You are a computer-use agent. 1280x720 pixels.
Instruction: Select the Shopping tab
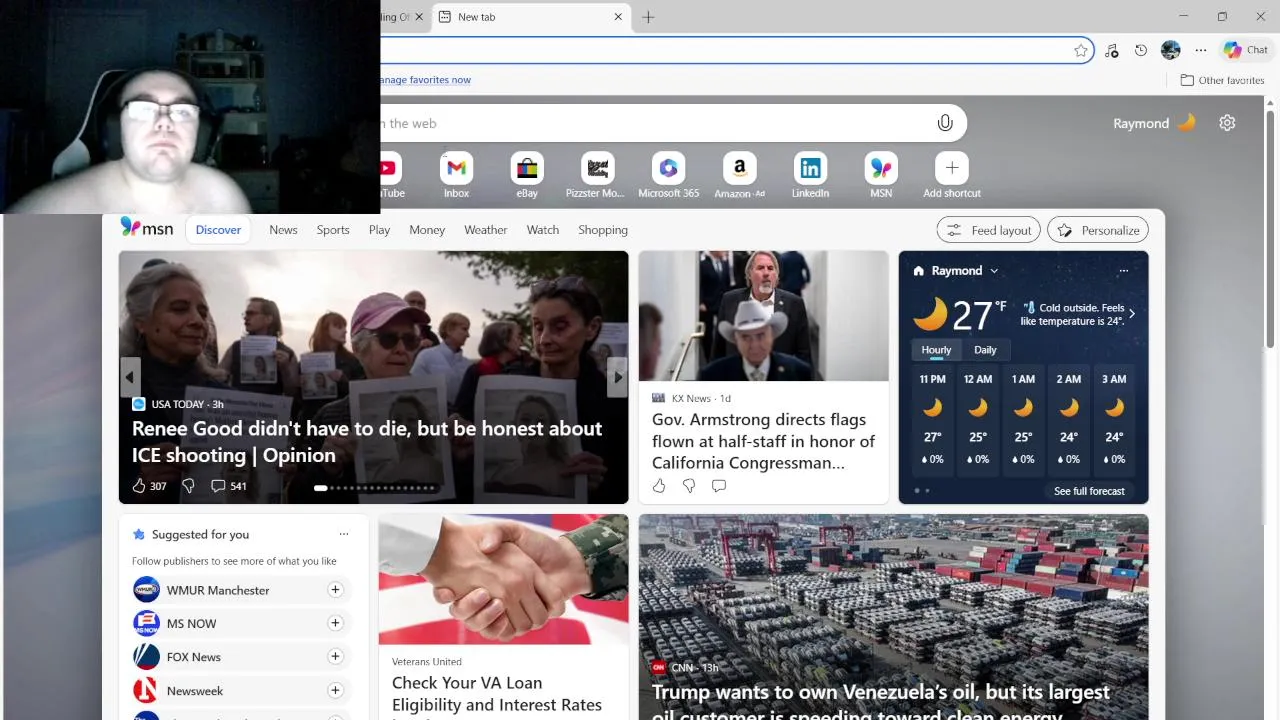pyautogui.click(x=603, y=230)
